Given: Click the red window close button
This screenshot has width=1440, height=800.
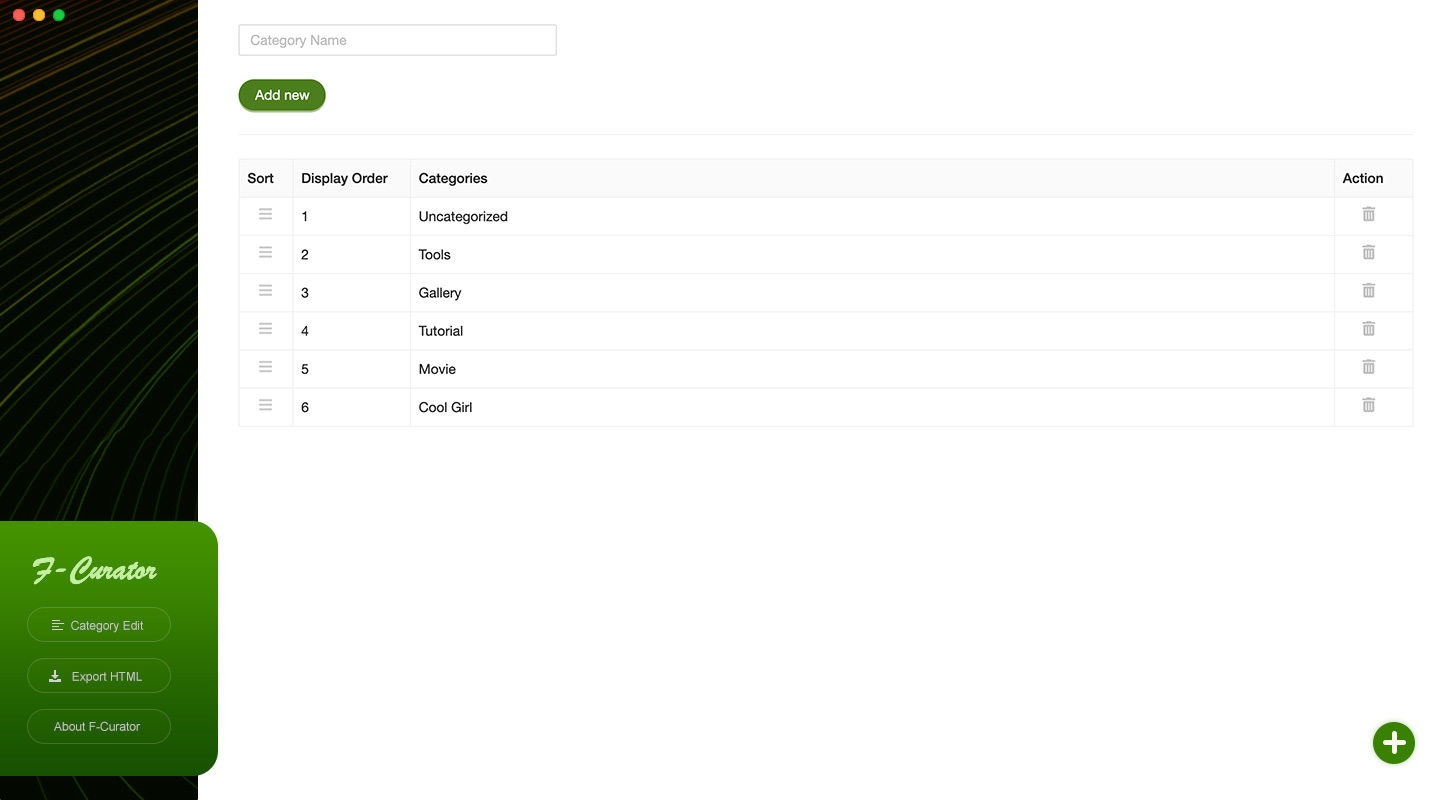Looking at the screenshot, I should coord(18,15).
